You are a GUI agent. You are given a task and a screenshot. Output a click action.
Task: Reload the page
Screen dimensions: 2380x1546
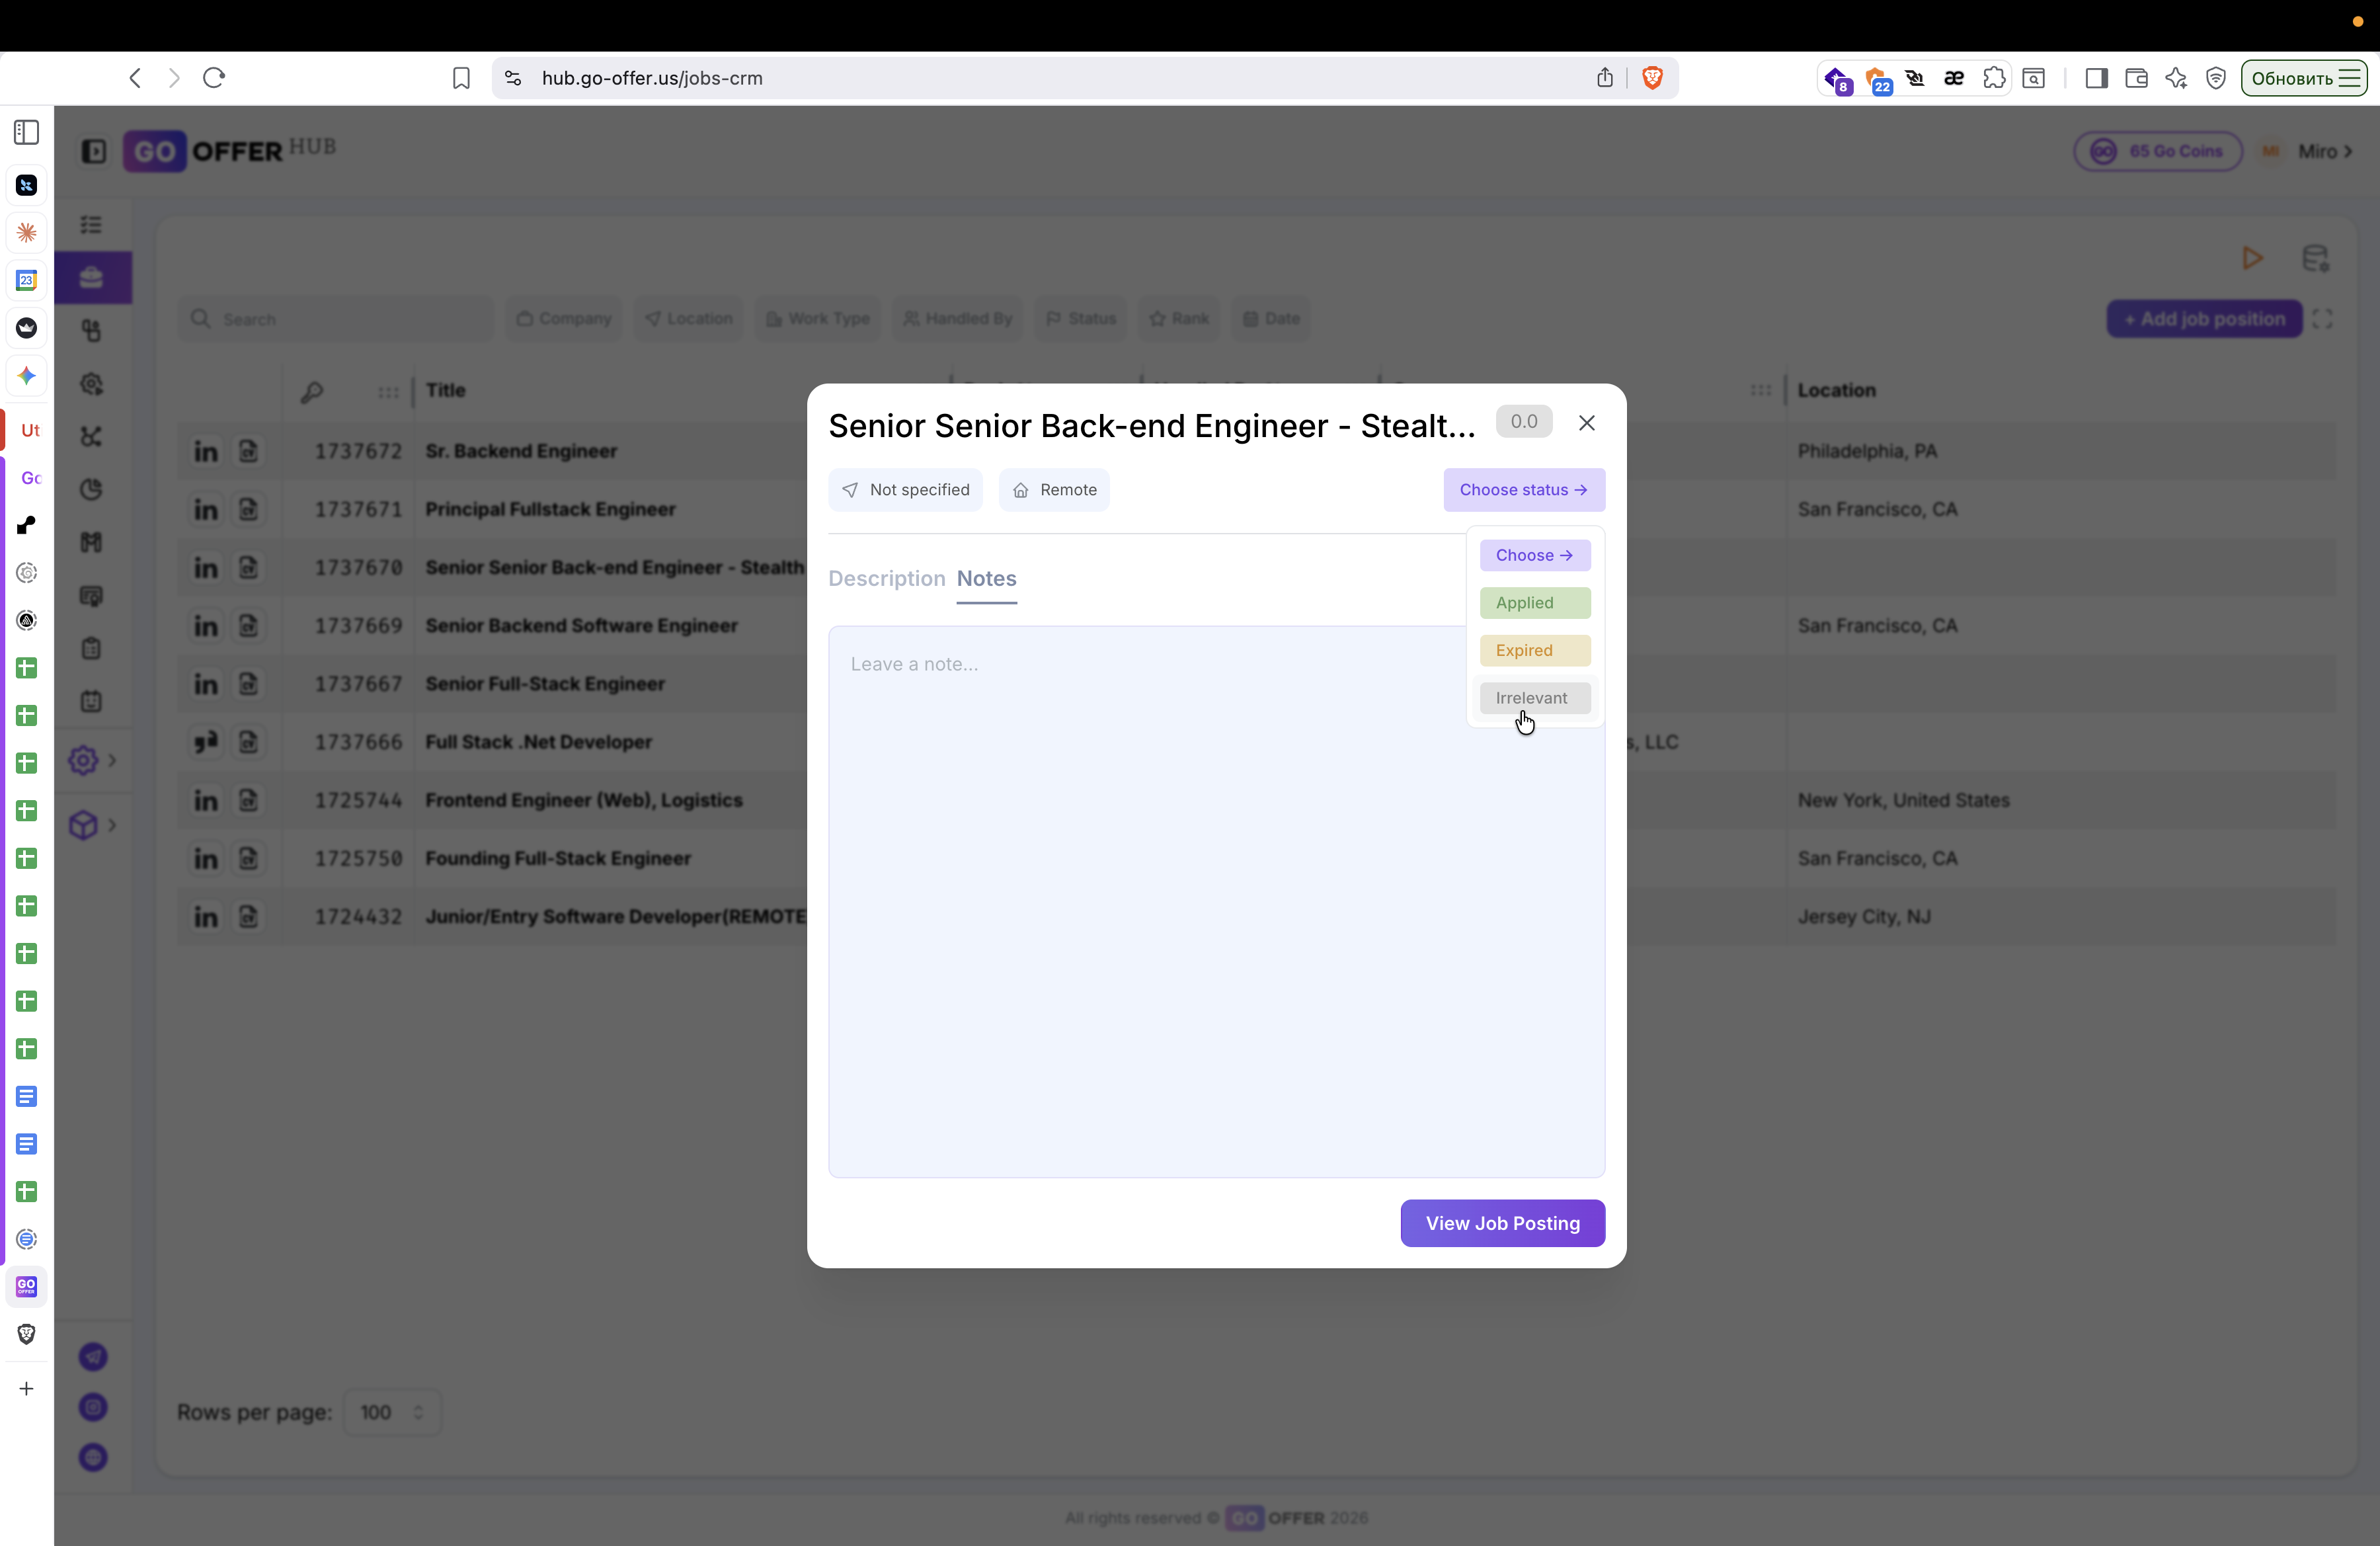[x=214, y=78]
